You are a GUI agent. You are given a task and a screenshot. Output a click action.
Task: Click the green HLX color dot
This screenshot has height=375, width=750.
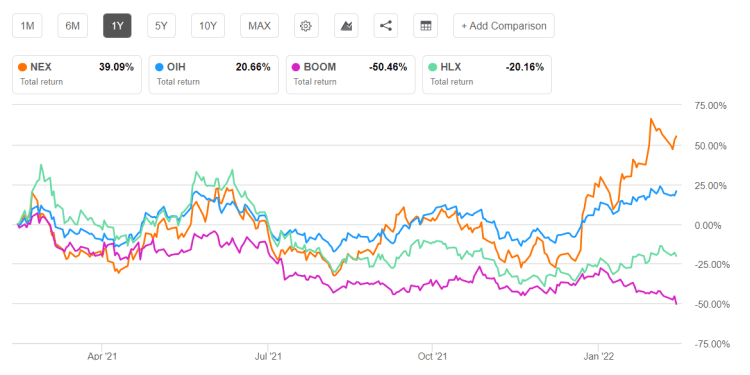432,67
